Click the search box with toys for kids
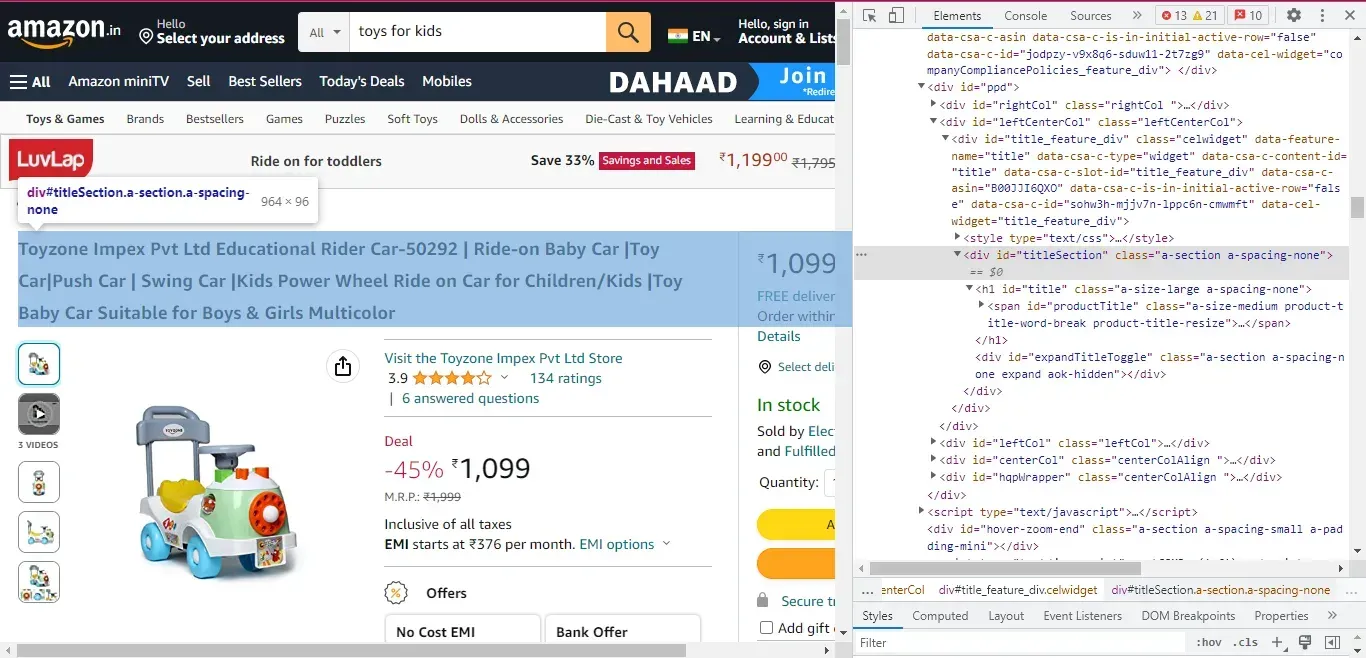This screenshot has width=1366, height=658. coord(477,32)
